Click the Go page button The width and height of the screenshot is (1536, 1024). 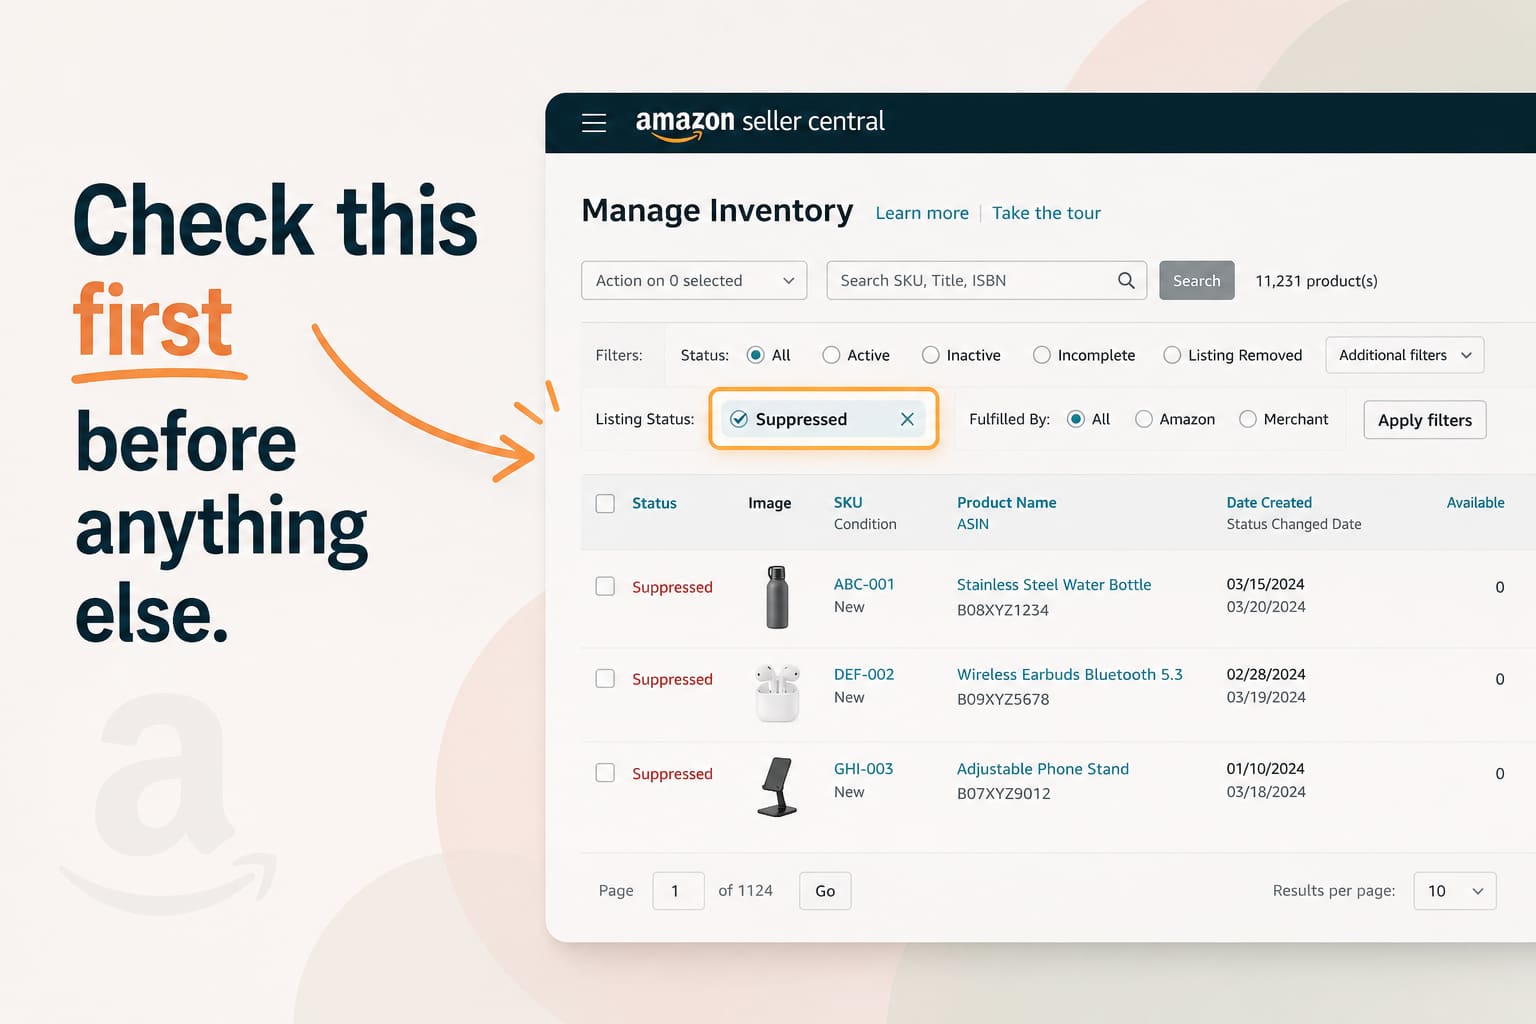(825, 891)
